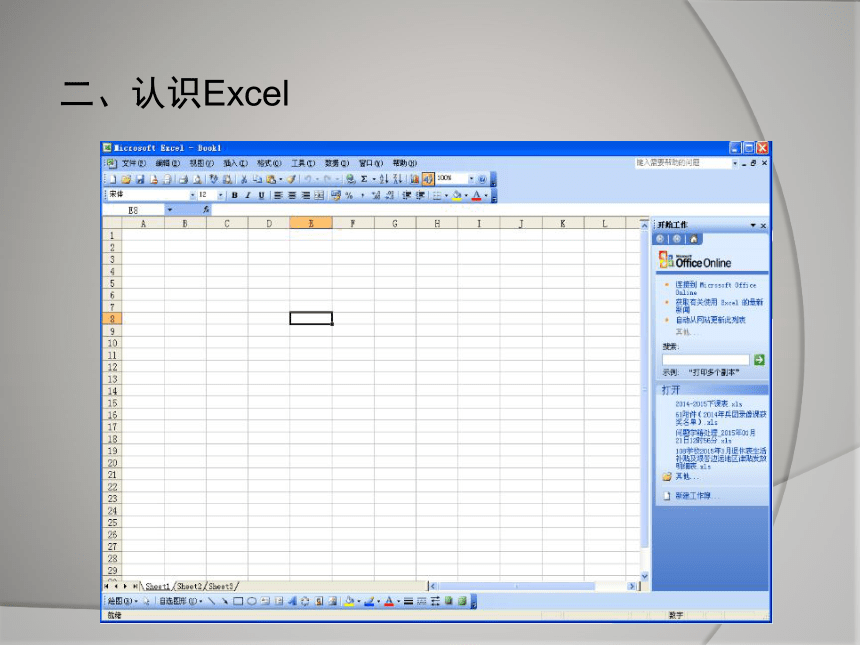Open the font size 12 dropdown
Screen dimensions: 860x645
(220, 195)
